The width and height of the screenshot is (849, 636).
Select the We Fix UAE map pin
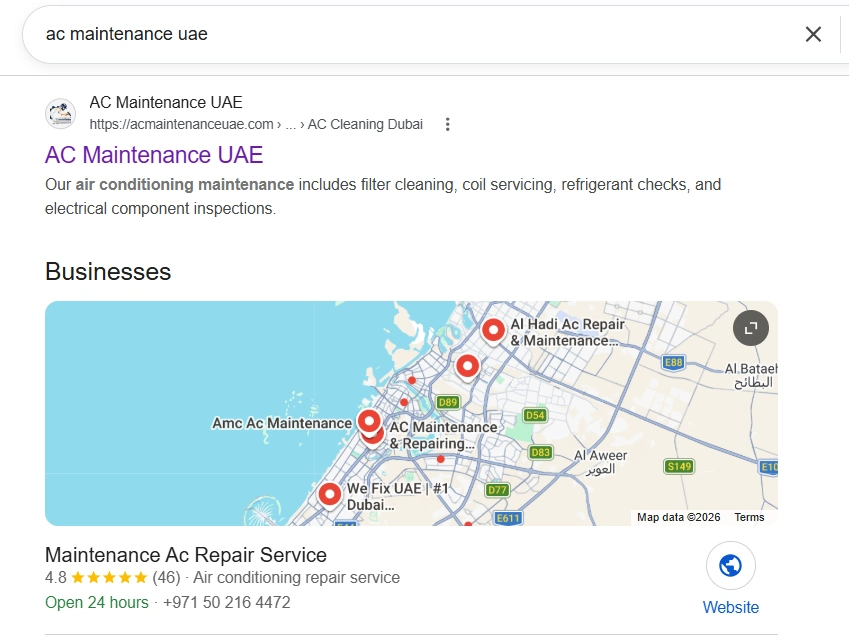(x=329, y=495)
